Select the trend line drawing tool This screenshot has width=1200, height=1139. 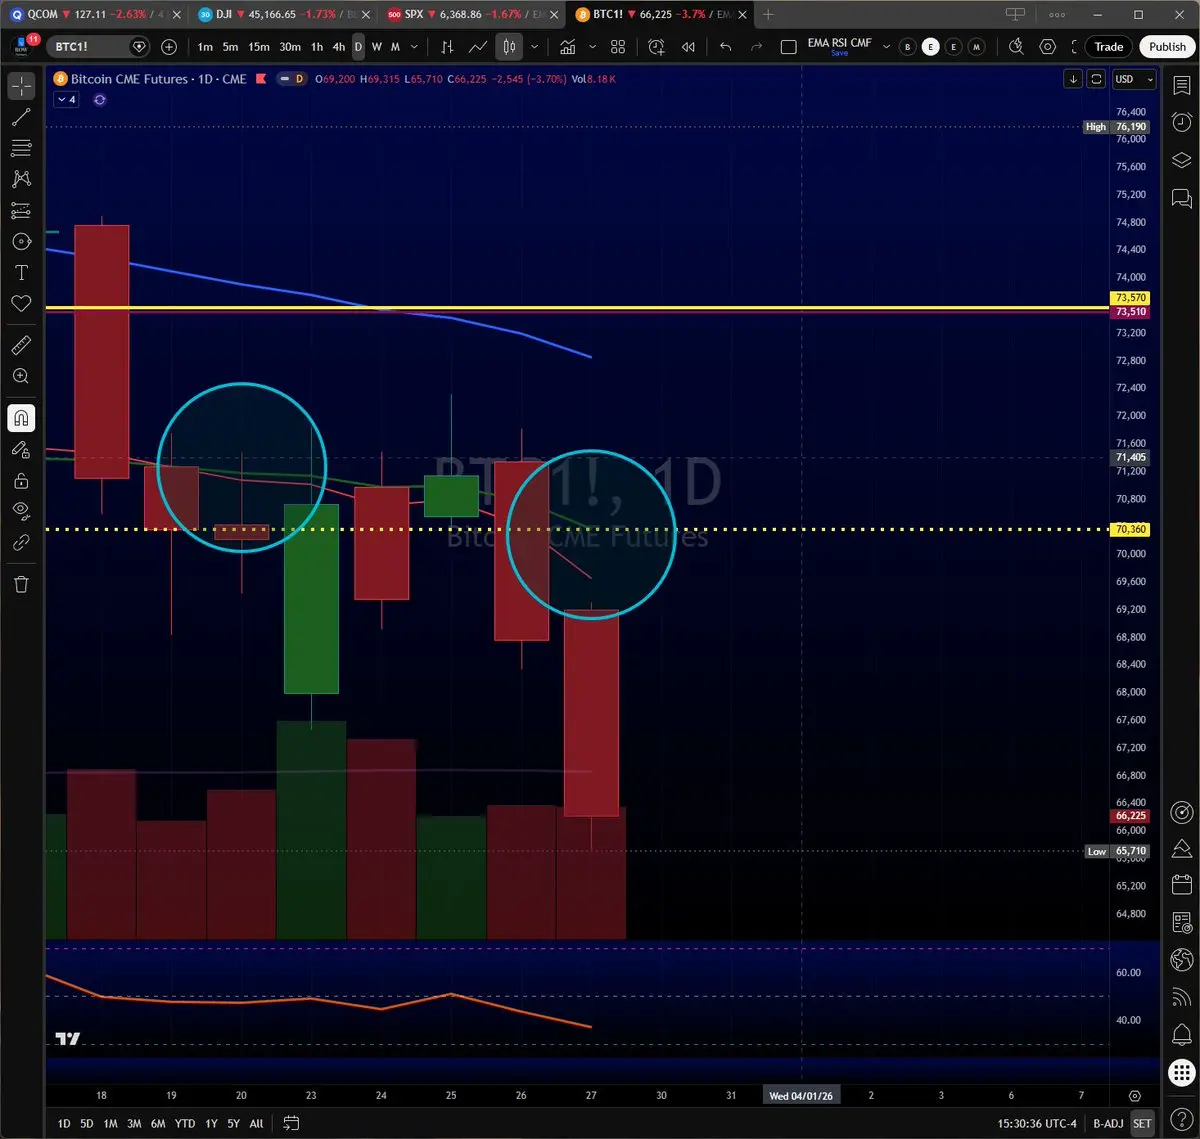coord(21,118)
